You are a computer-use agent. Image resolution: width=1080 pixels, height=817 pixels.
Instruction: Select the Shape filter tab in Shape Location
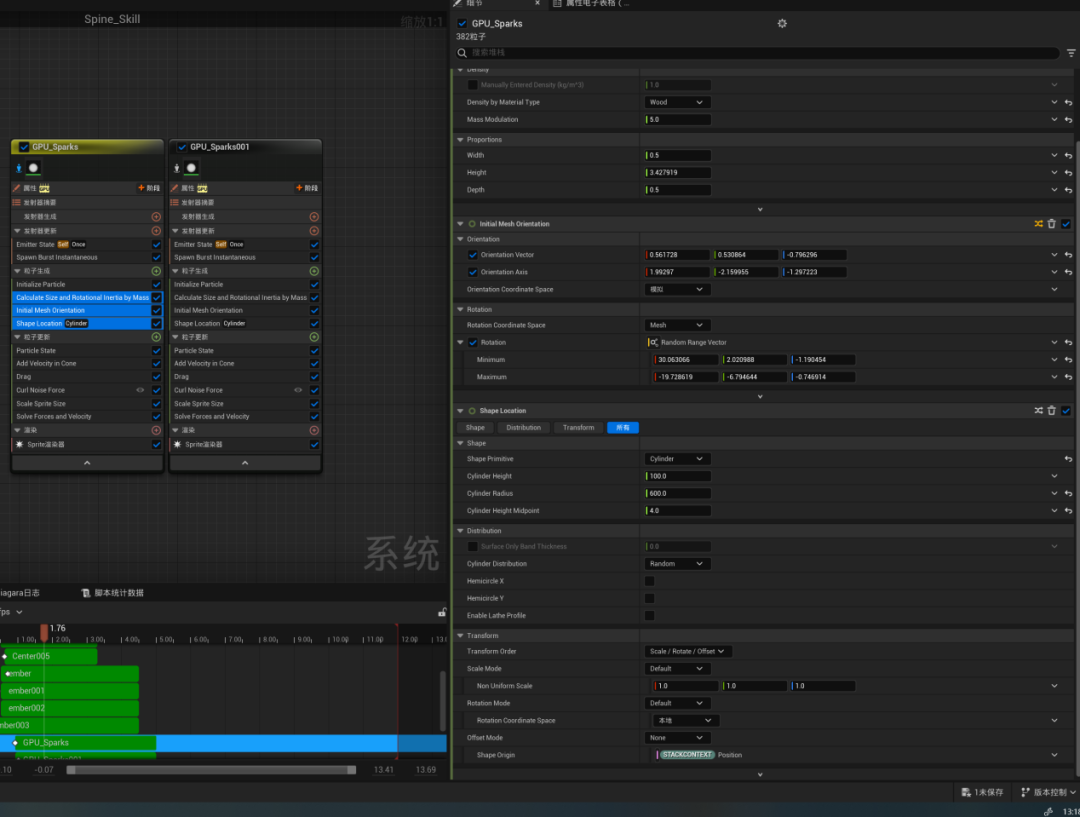point(475,428)
